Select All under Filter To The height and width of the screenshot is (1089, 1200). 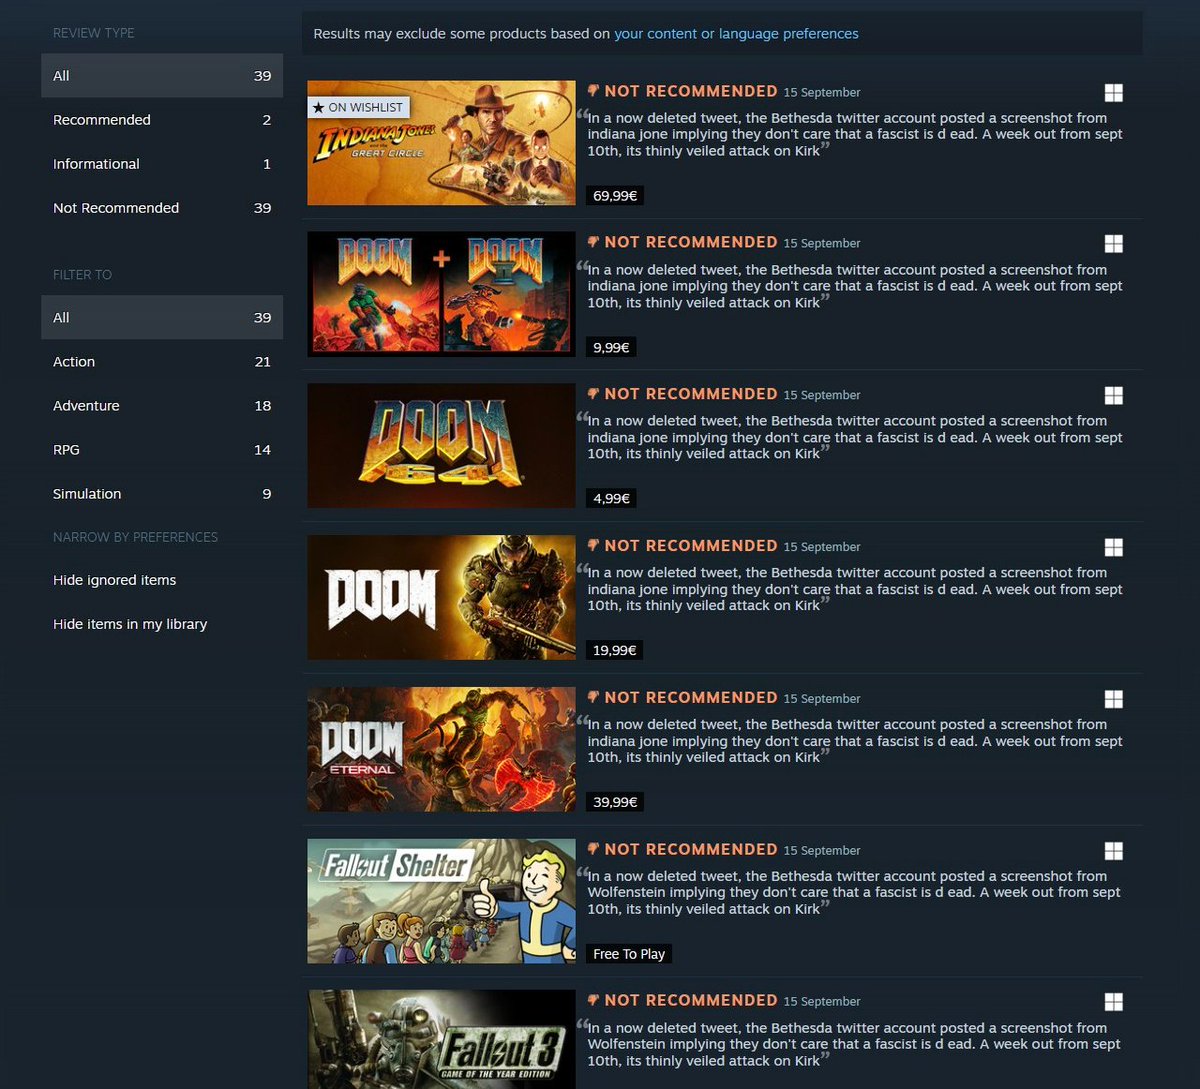point(162,318)
